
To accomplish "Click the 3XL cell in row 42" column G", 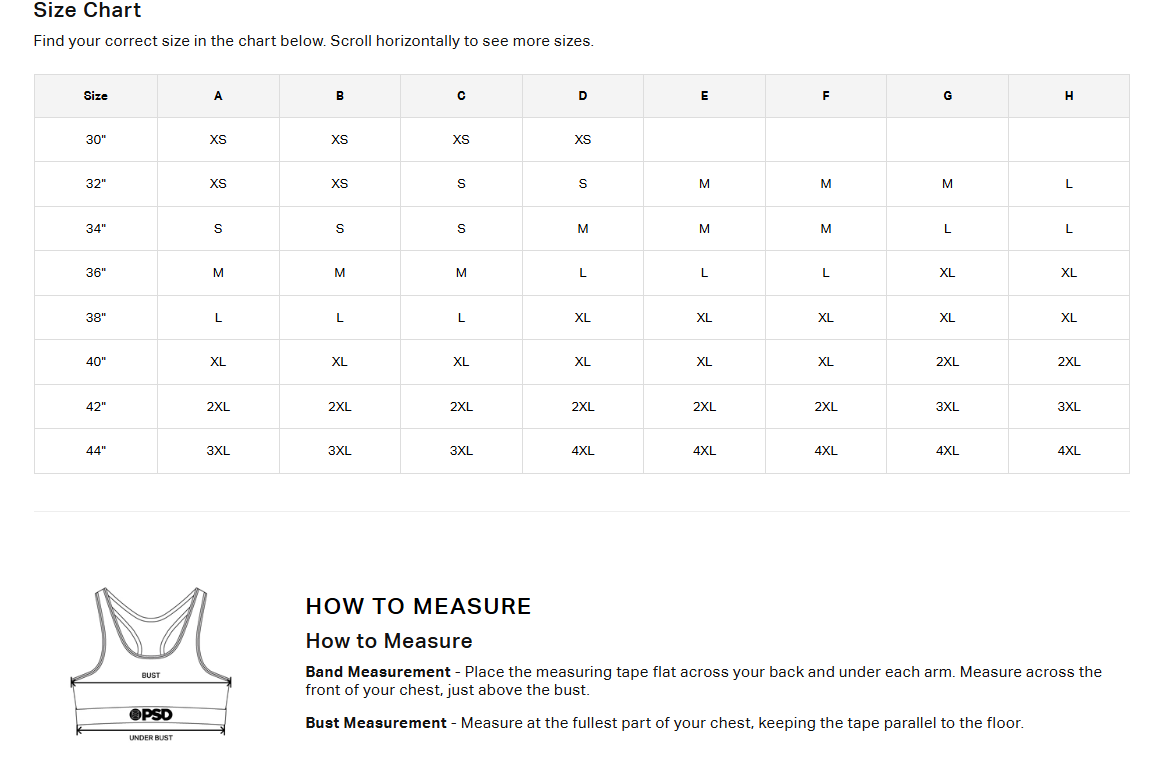I will click(947, 406).
